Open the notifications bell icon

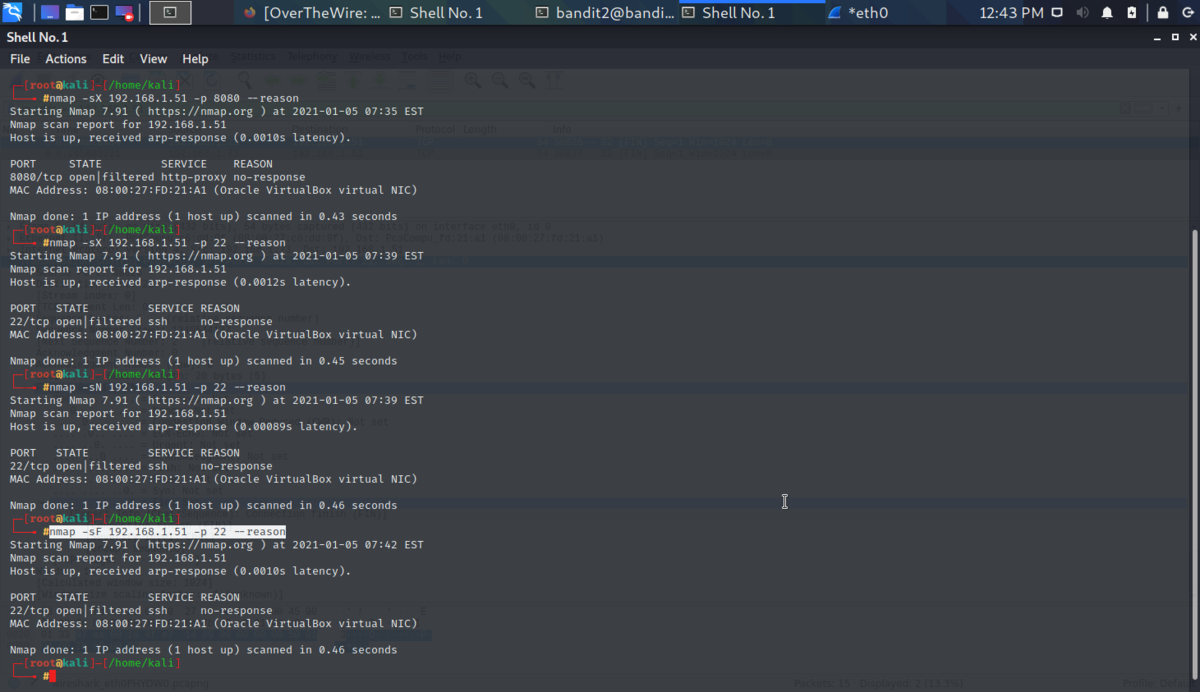(x=1107, y=13)
